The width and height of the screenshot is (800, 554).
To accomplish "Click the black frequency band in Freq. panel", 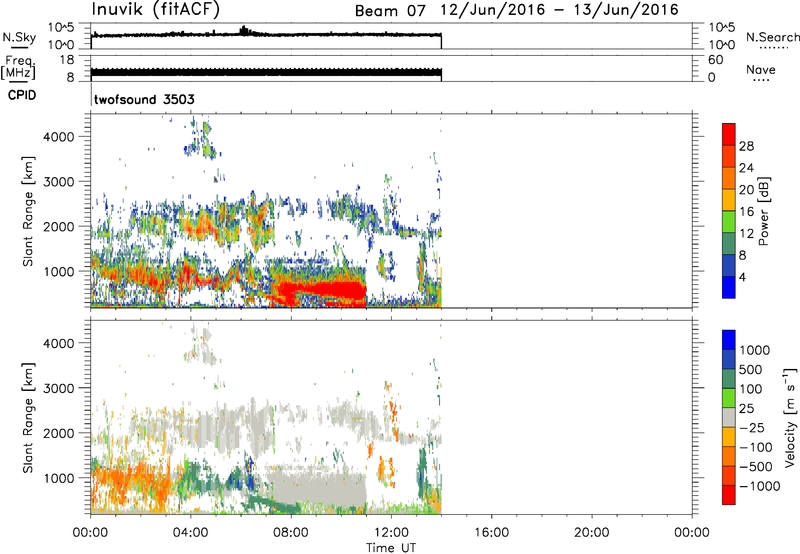I will [266, 72].
